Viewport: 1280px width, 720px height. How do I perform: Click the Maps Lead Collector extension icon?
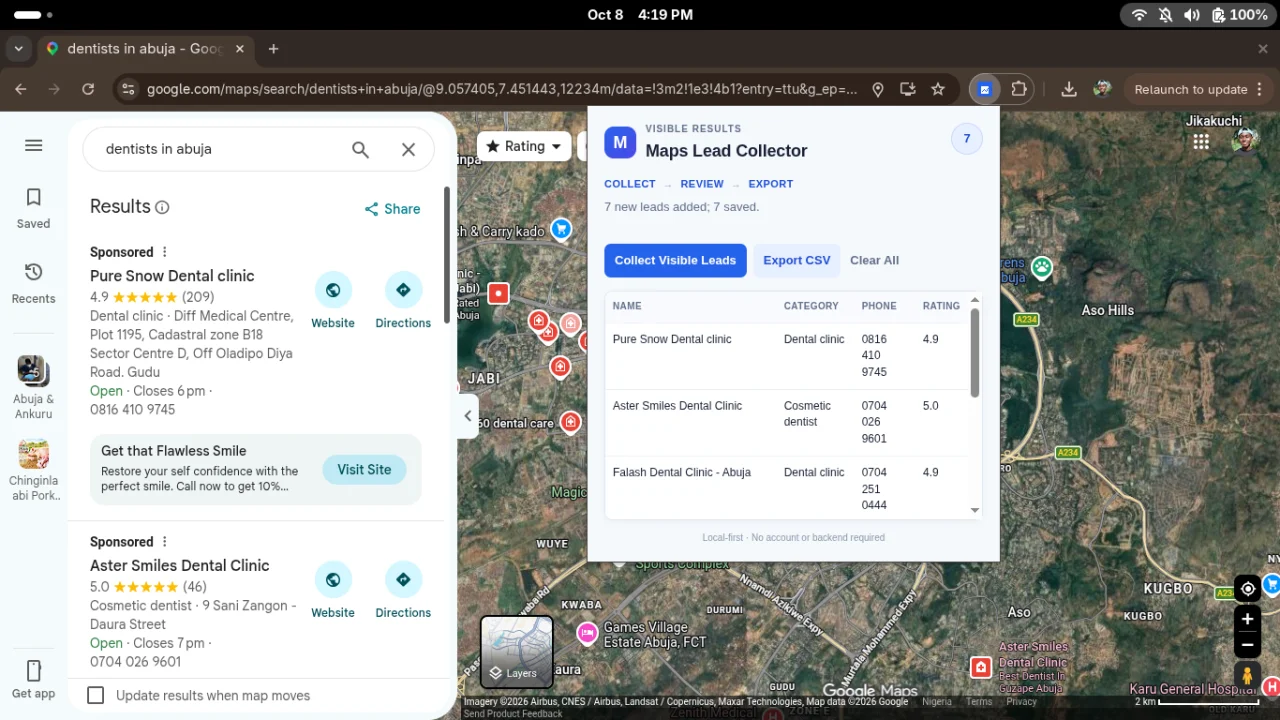(x=984, y=89)
